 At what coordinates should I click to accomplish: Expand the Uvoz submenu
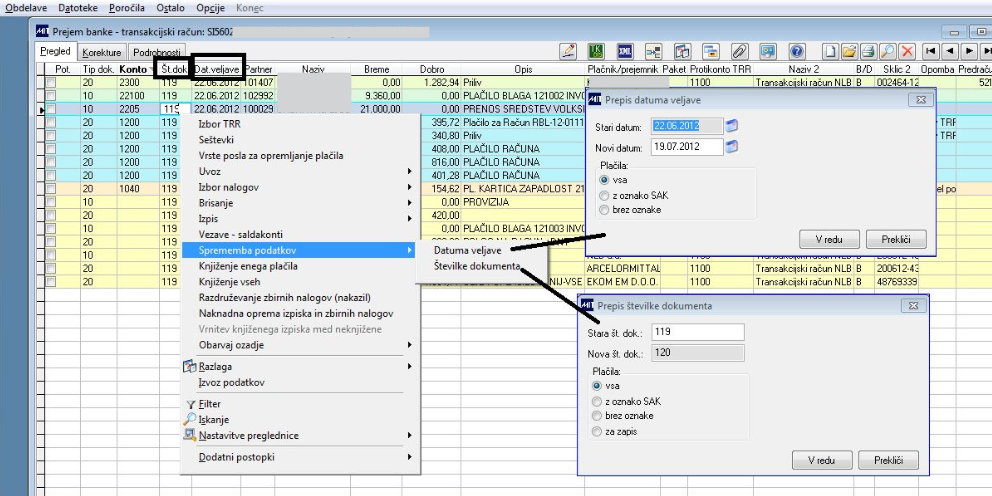pos(409,171)
